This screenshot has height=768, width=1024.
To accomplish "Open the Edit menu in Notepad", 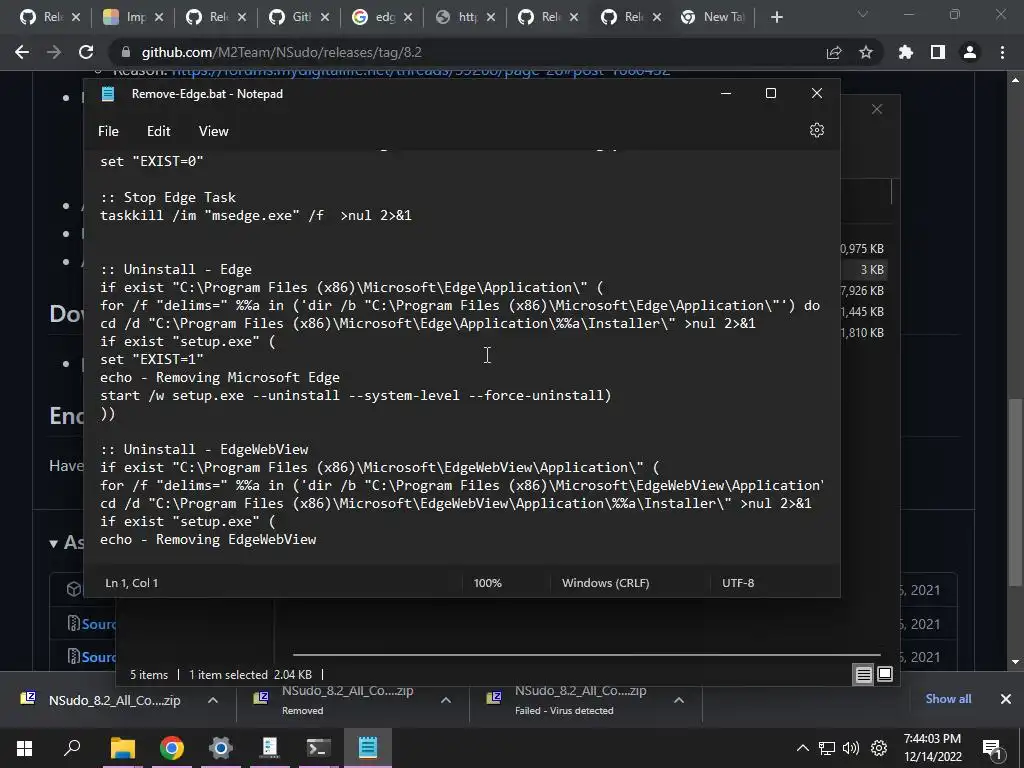I will (x=159, y=131).
